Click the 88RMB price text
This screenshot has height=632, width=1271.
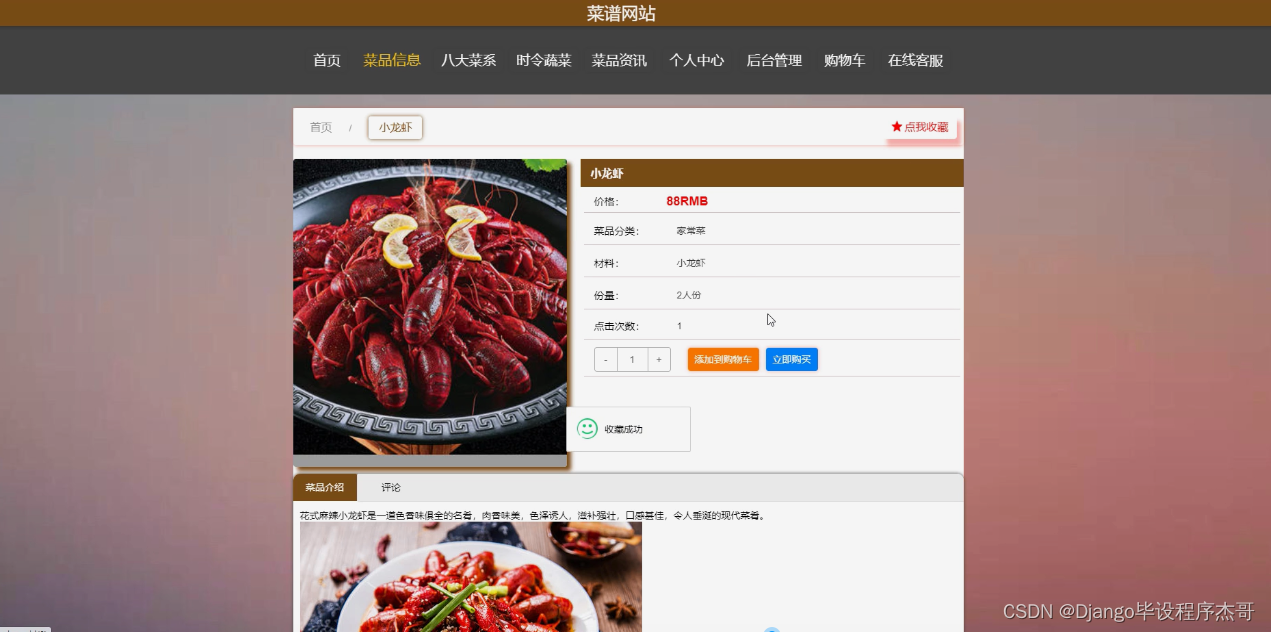click(x=687, y=201)
